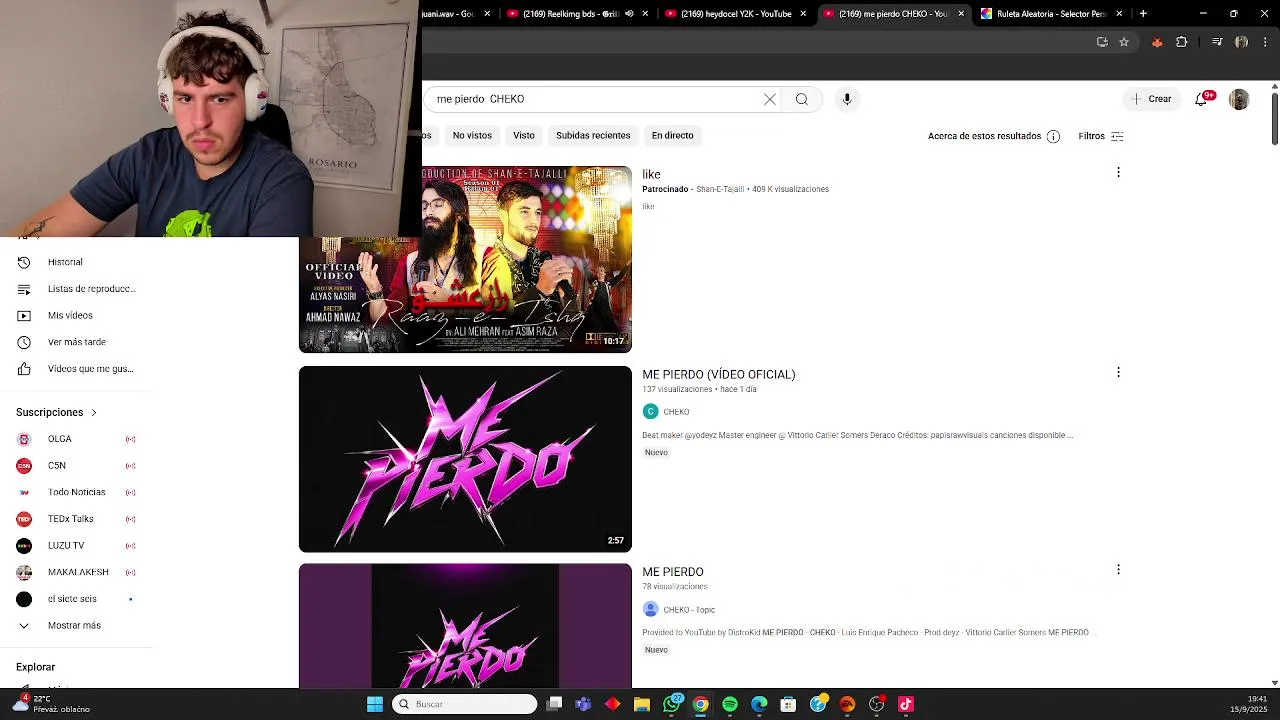Screen dimensions: 1280x720
Task: Open the Todo Noticias channel
Action: (78, 492)
